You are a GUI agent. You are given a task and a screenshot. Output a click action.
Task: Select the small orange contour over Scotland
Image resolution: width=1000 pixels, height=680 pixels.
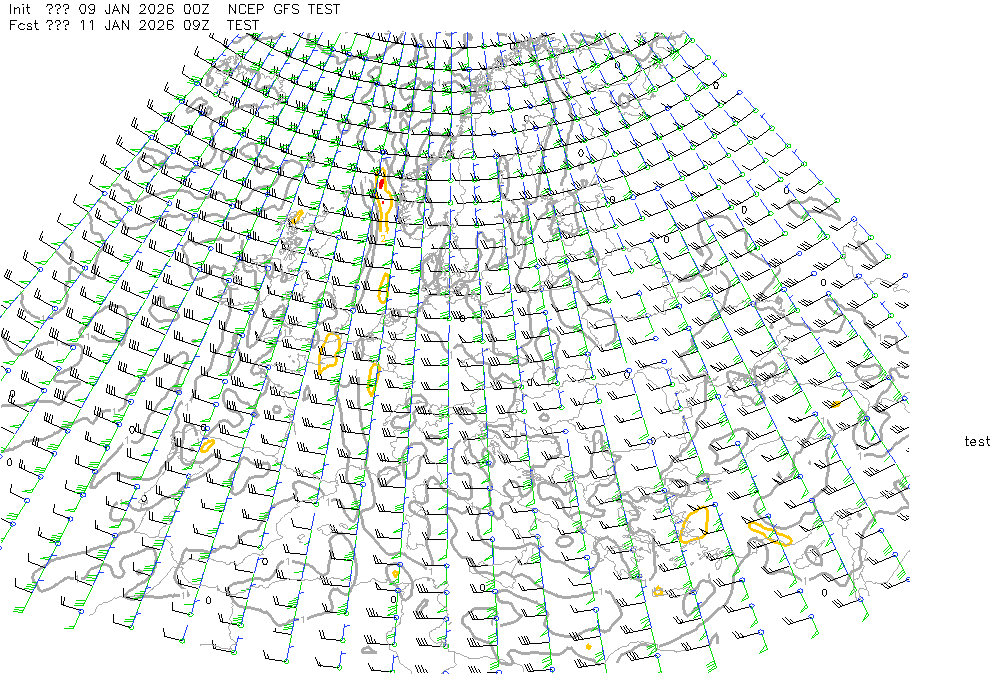(x=298, y=215)
